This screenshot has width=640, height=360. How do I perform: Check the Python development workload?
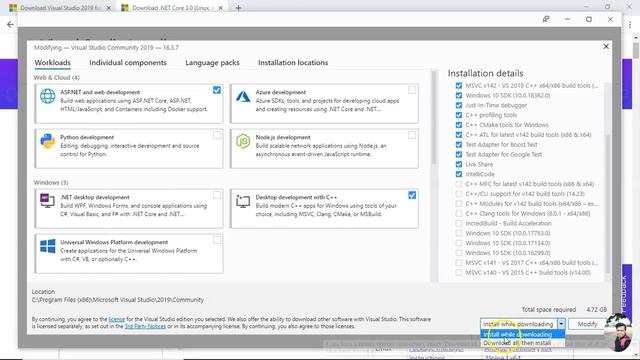point(217,135)
